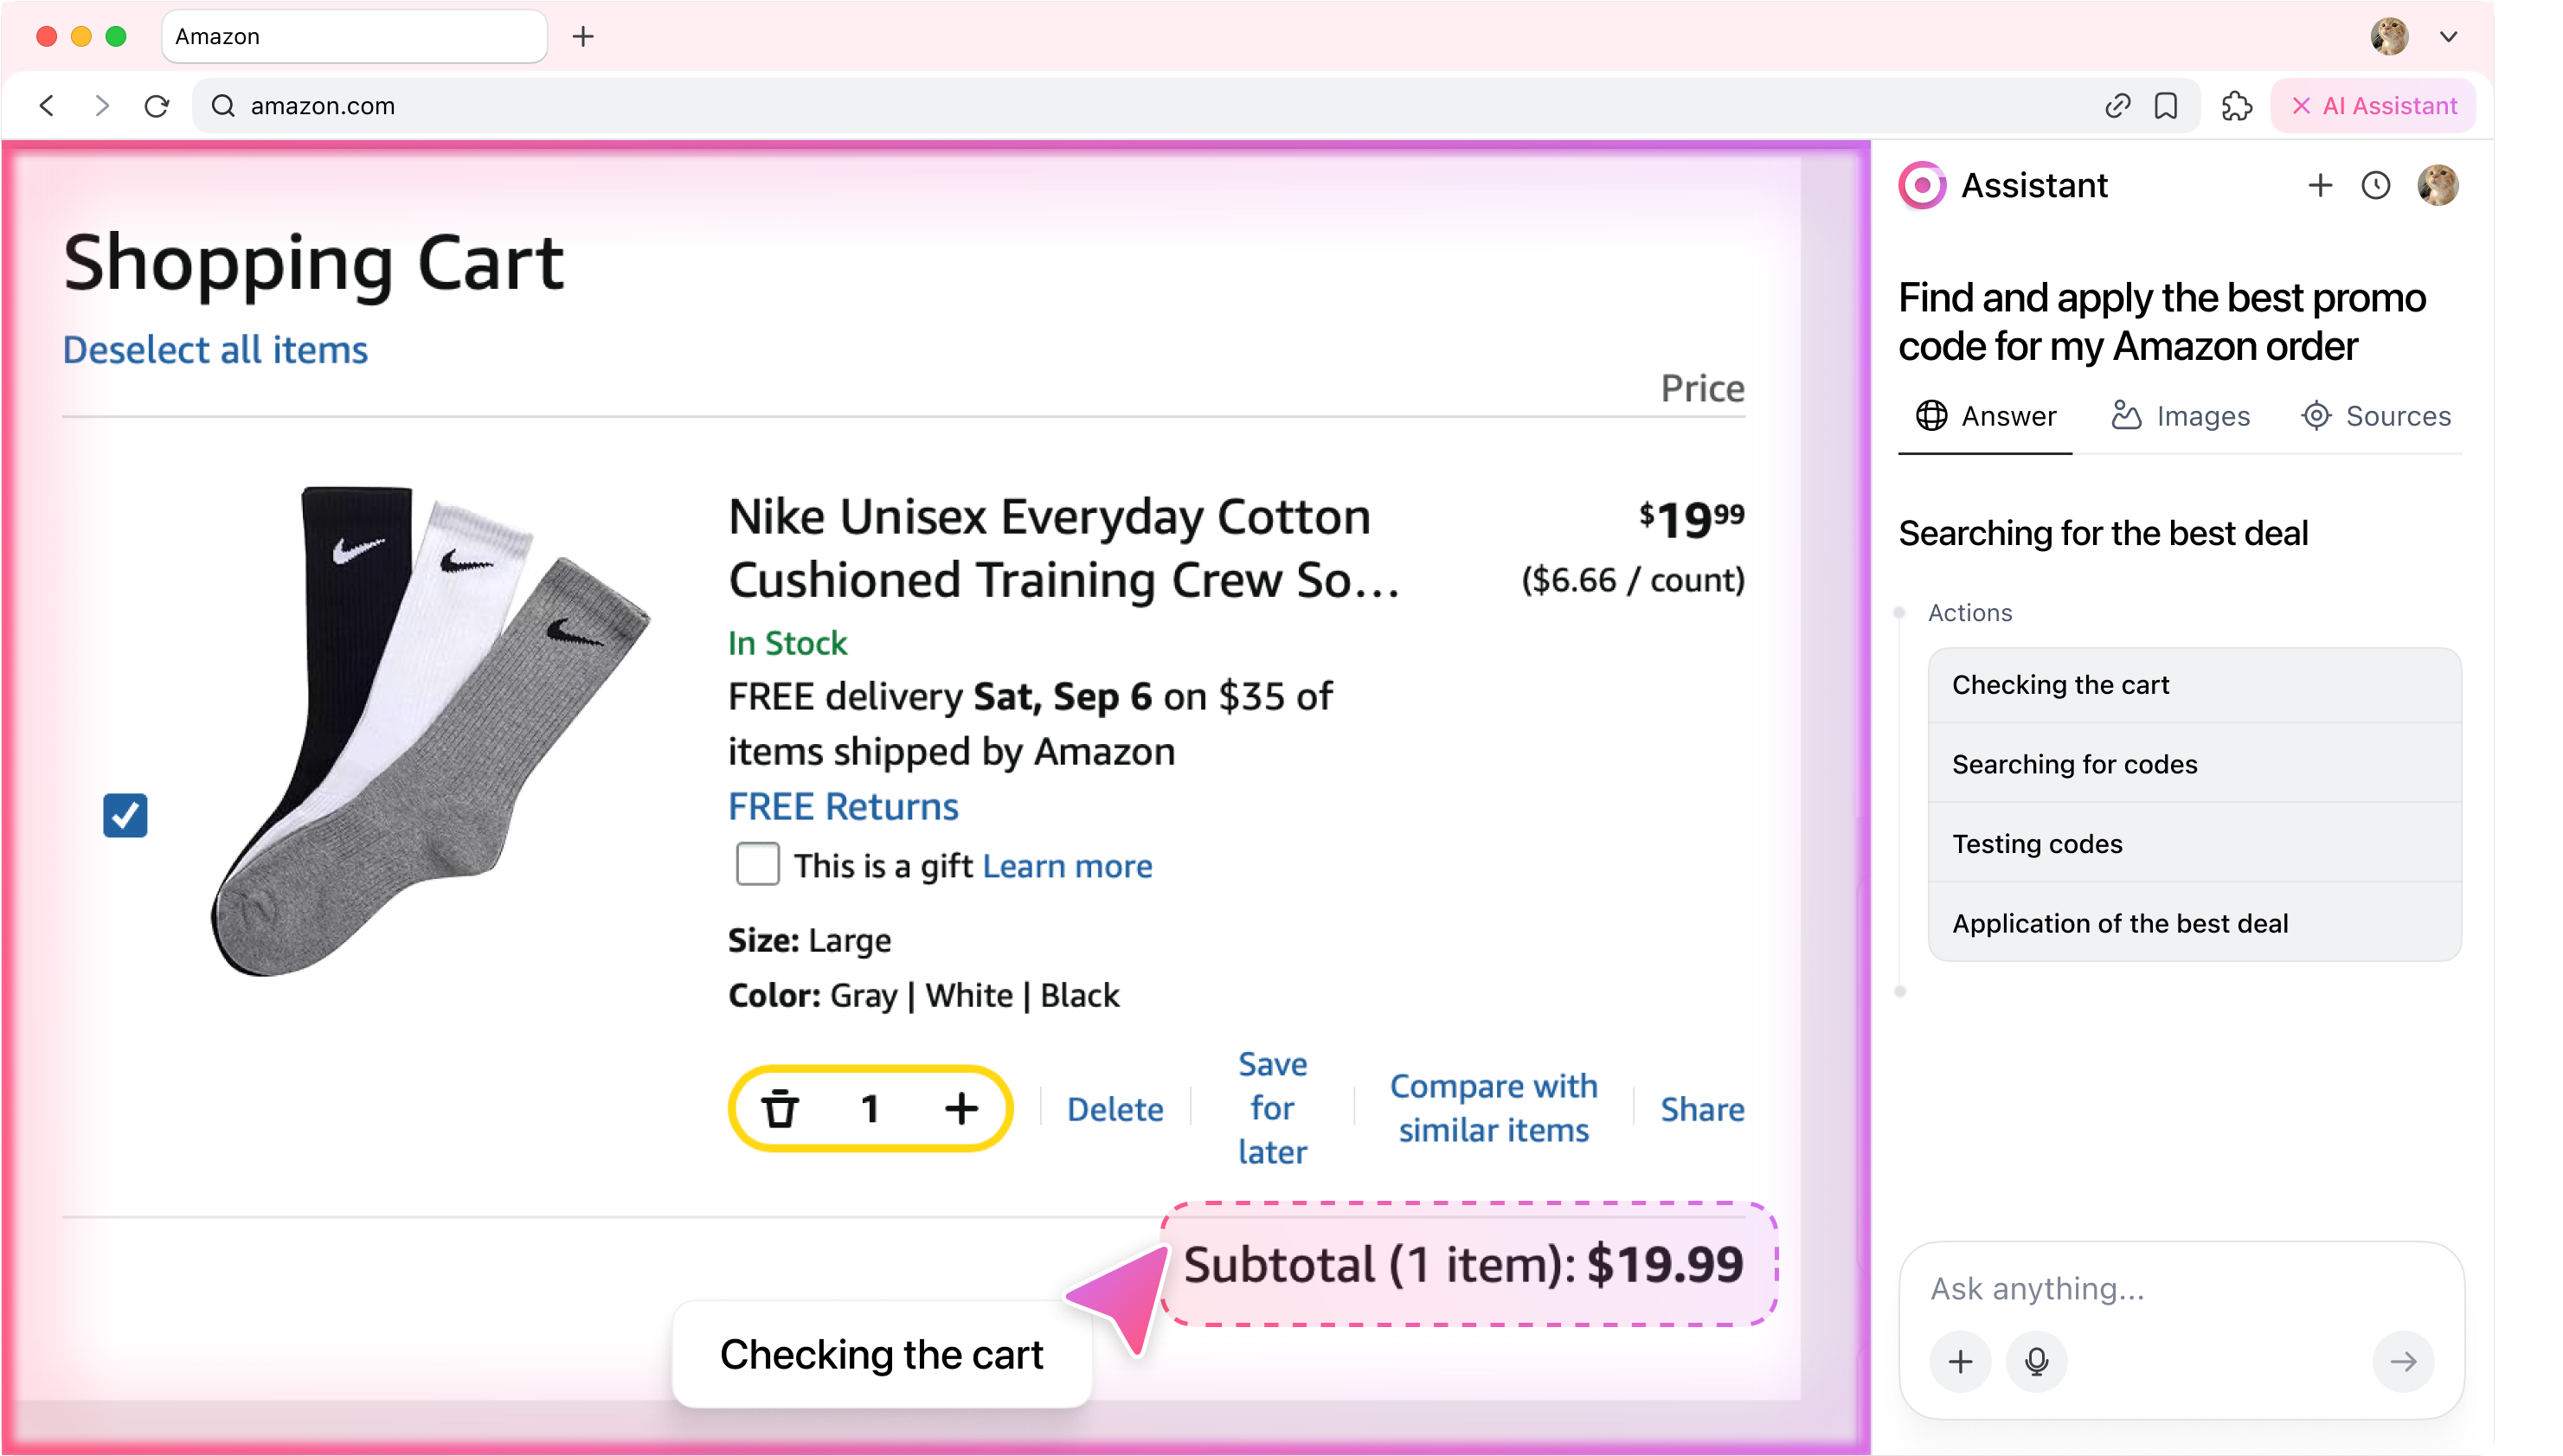Reload the page with the refresh icon
The image size is (2563, 1456).
[157, 106]
